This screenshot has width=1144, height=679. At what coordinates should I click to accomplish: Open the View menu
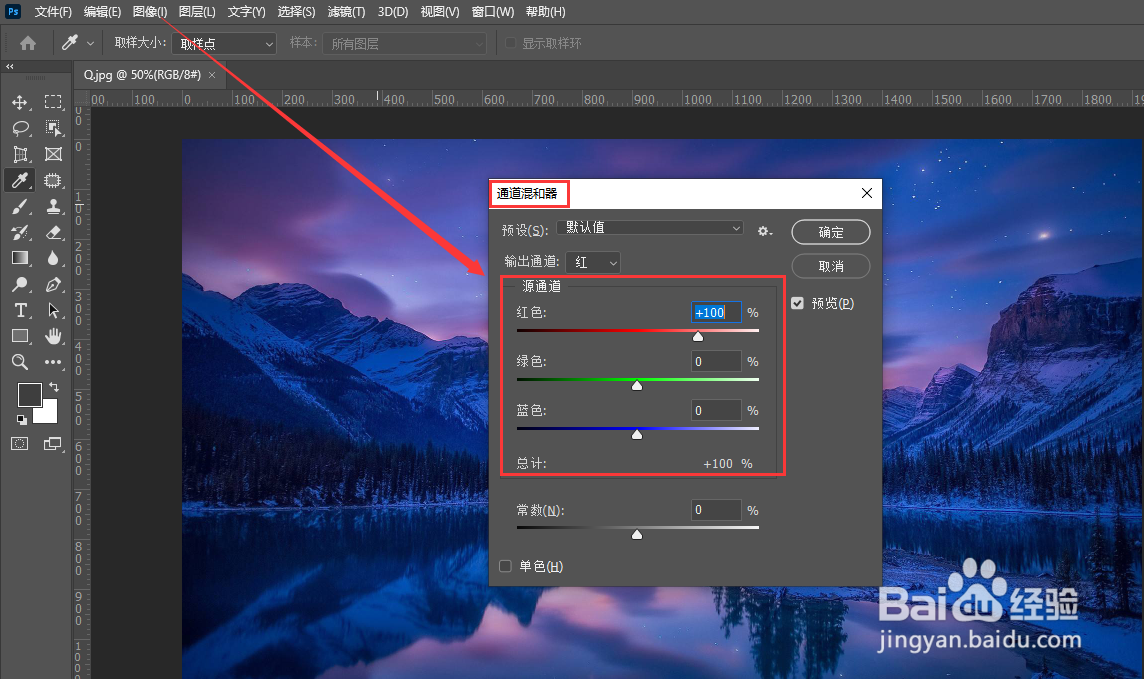click(x=440, y=12)
